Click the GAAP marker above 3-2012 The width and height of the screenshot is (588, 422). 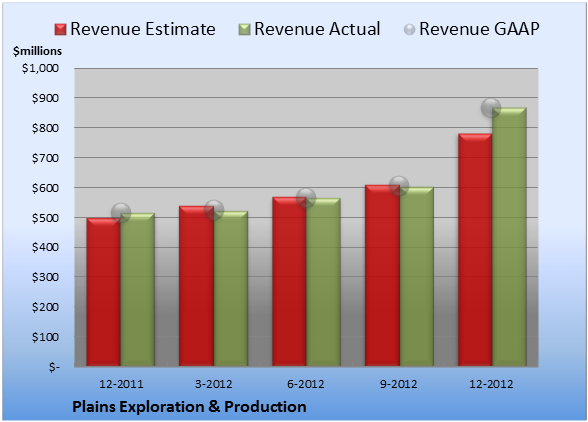pyautogui.click(x=214, y=210)
